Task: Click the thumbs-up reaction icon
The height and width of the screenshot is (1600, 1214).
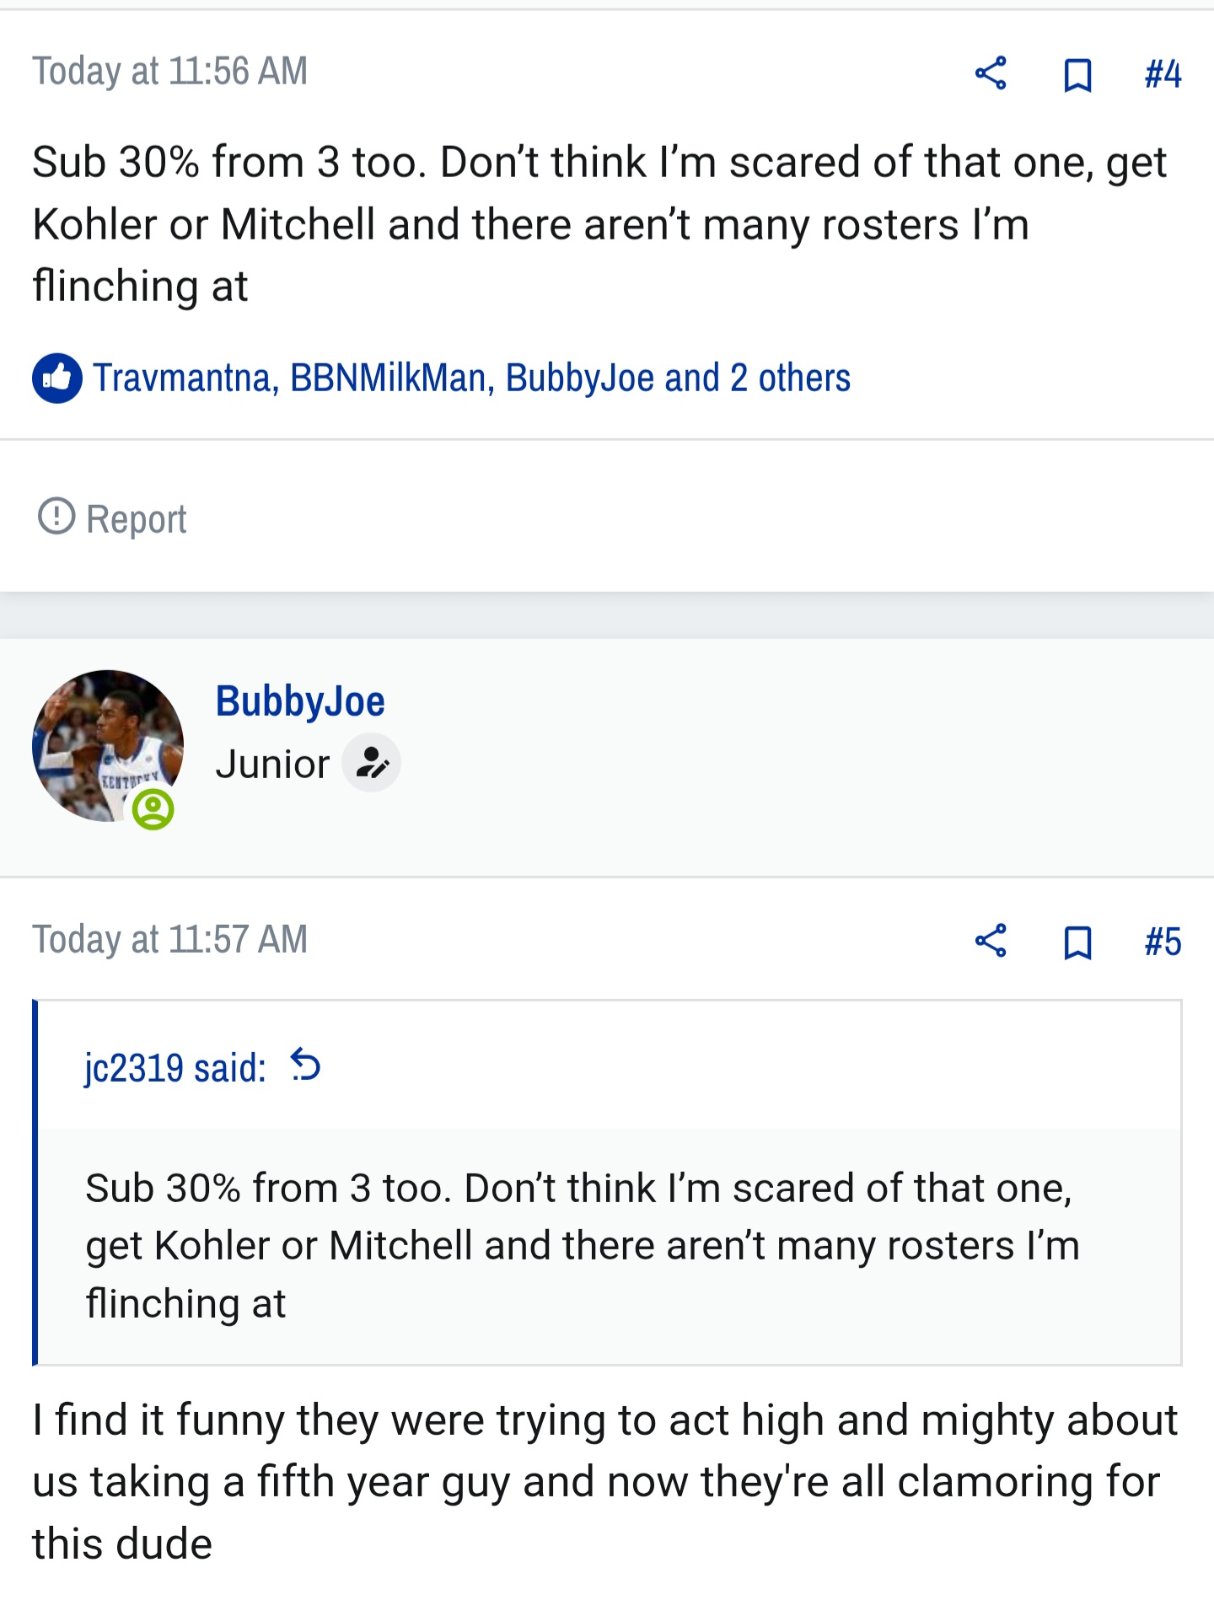Action: [x=57, y=378]
